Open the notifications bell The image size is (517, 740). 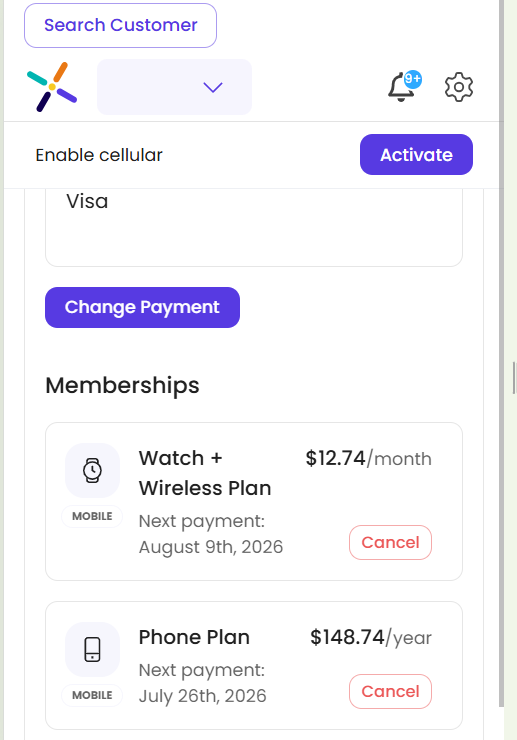pyautogui.click(x=401, y=88)
